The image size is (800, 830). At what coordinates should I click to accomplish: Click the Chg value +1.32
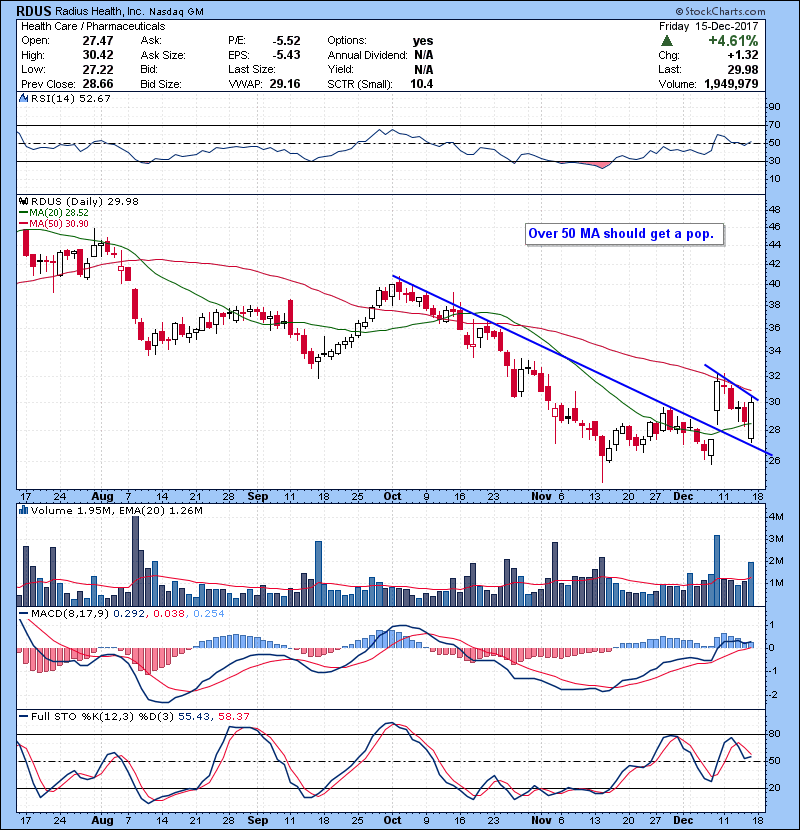(743, 55)
